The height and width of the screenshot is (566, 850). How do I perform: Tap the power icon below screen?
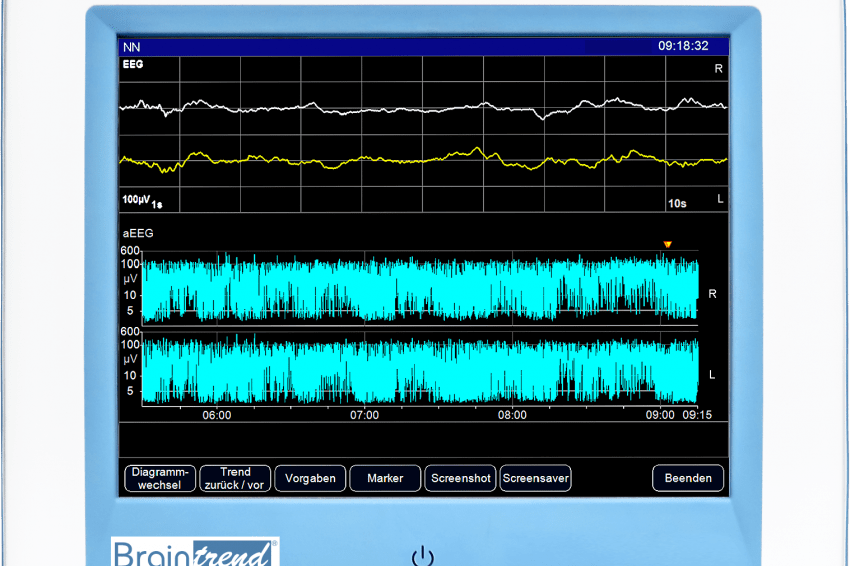pos(422,557)
